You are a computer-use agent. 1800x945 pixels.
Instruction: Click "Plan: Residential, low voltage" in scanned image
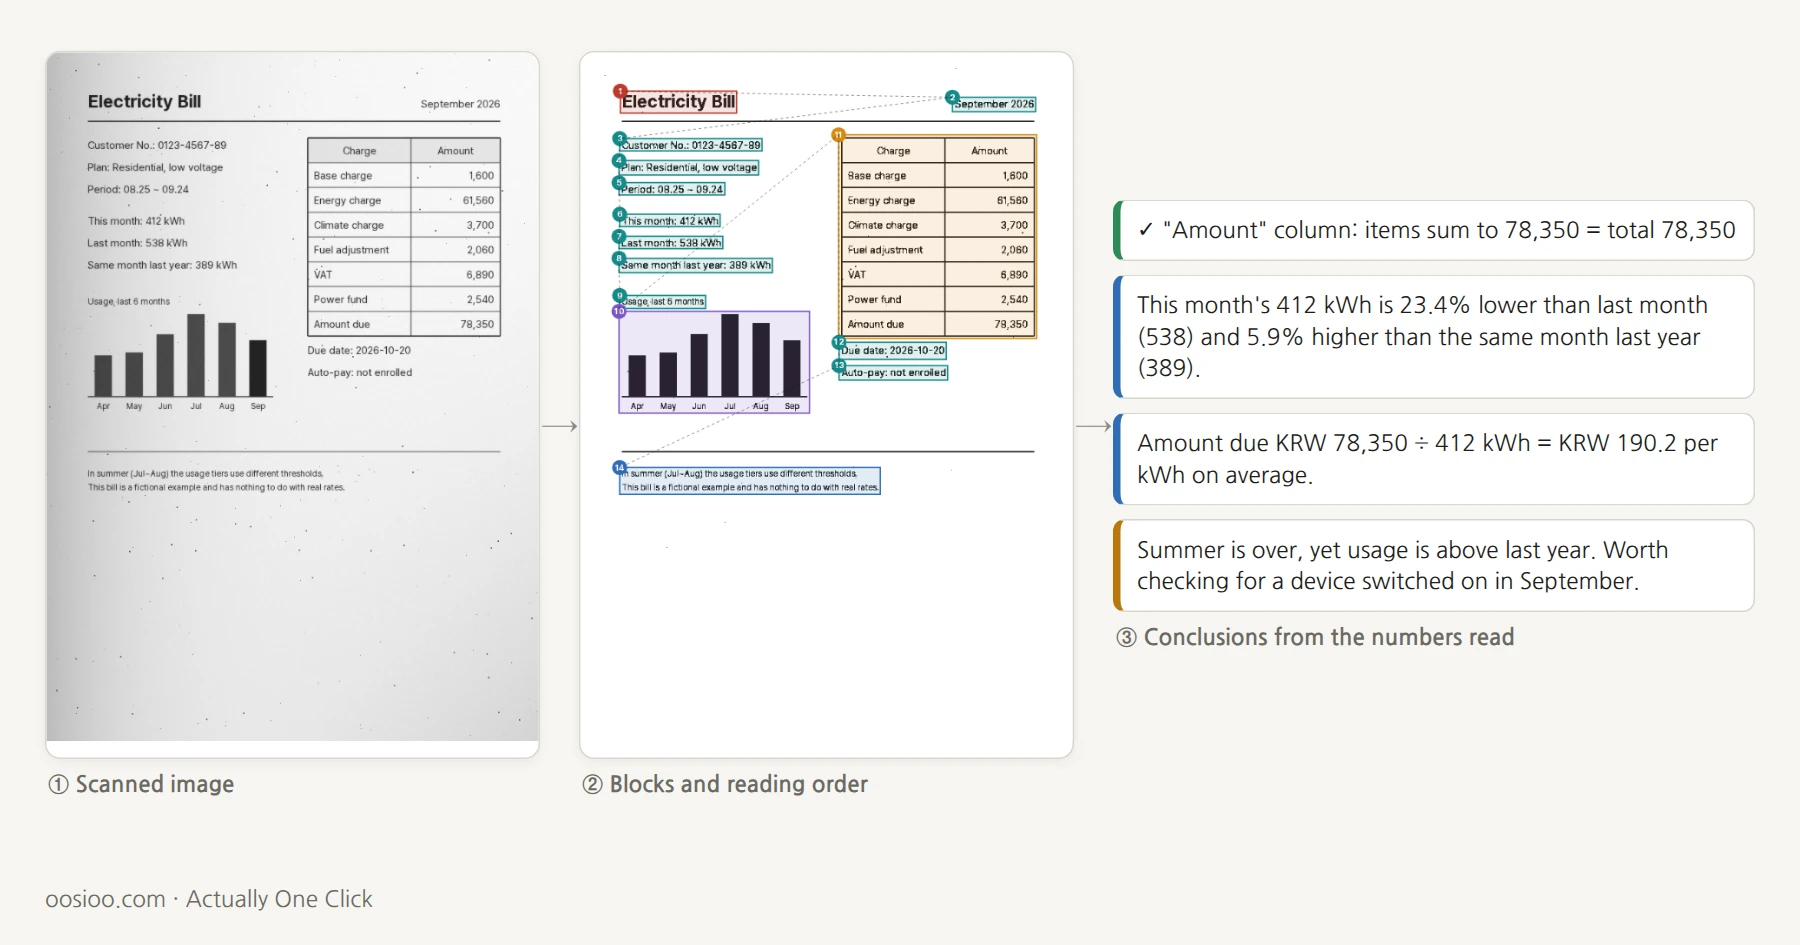[155, 167]
